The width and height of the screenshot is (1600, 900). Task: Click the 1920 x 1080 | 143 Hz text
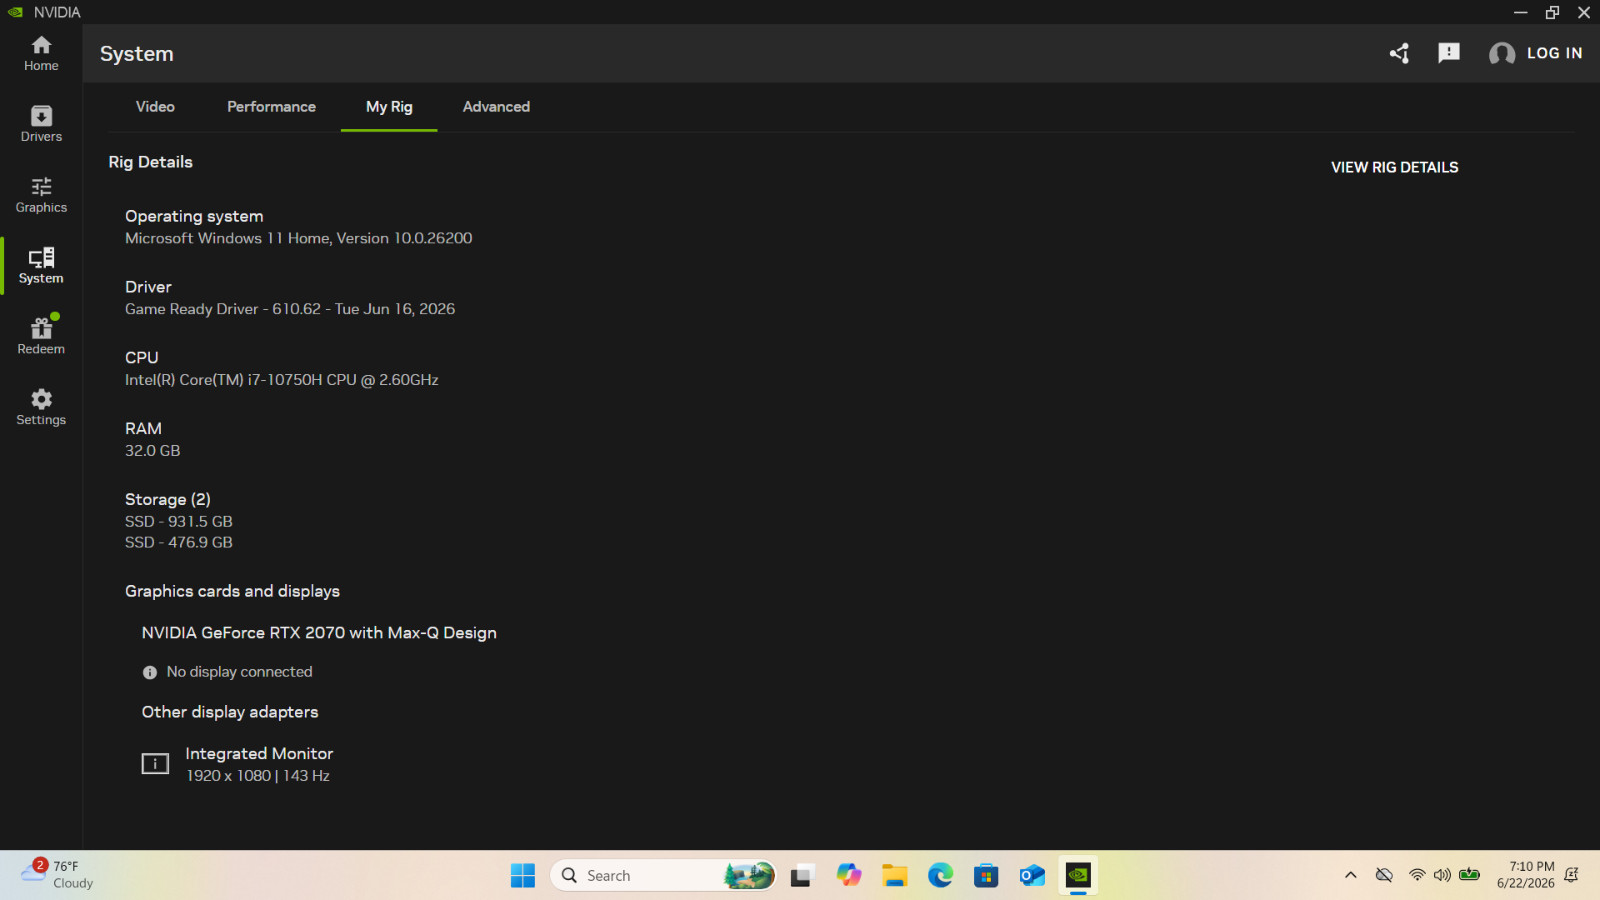coord(258,776)
